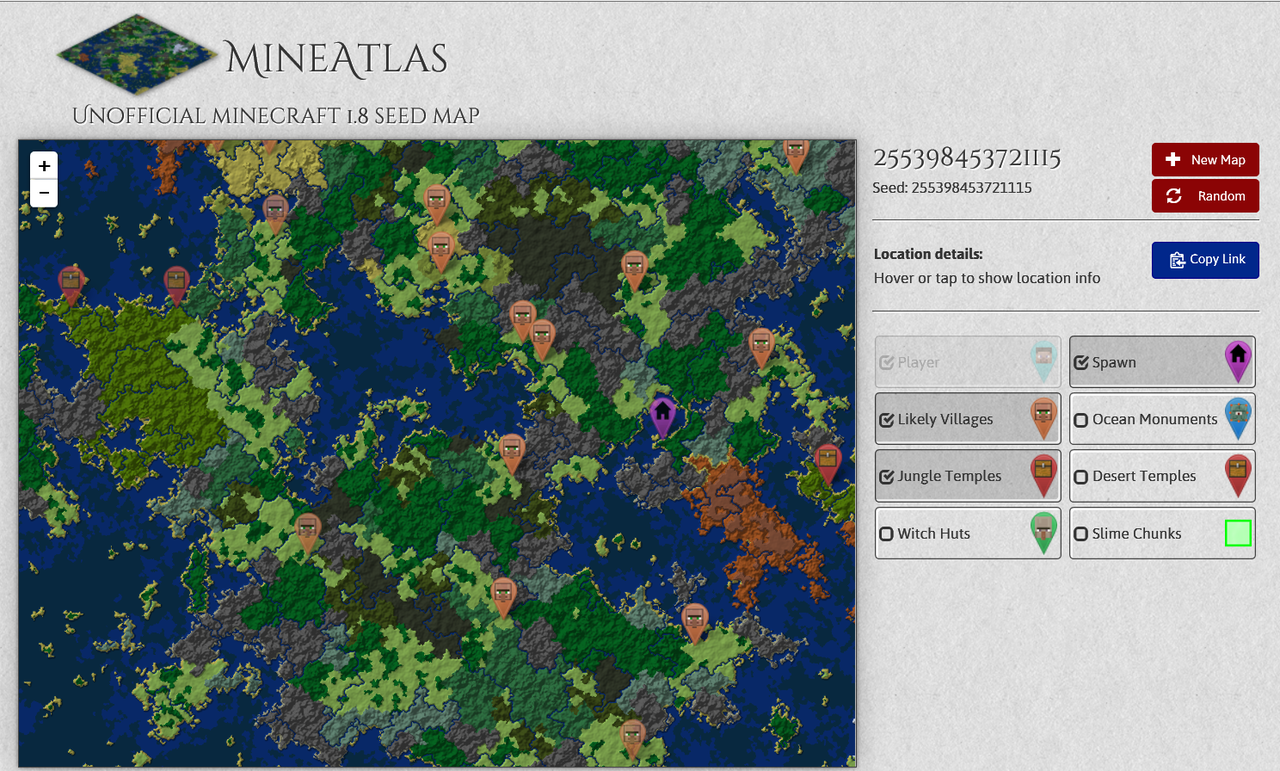This screenshot has width=1280, height=771.
Task: Click the leftmost jungle temple marker on map
Action: coord(70,285)
